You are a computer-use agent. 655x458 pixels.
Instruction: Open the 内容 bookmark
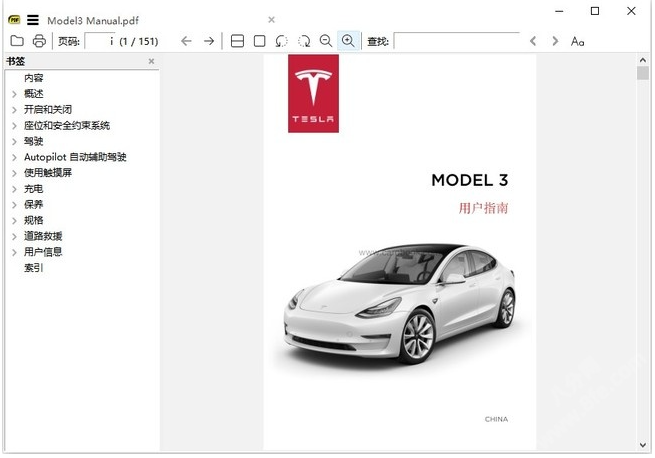33,78
